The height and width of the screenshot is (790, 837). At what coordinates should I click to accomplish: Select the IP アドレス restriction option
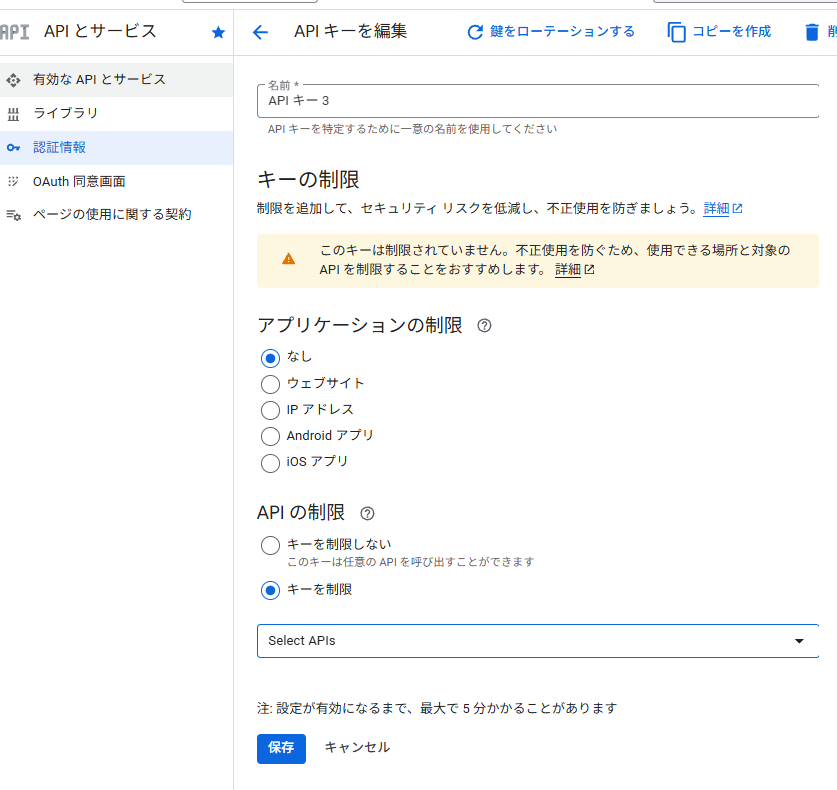(x=270, y=410)
